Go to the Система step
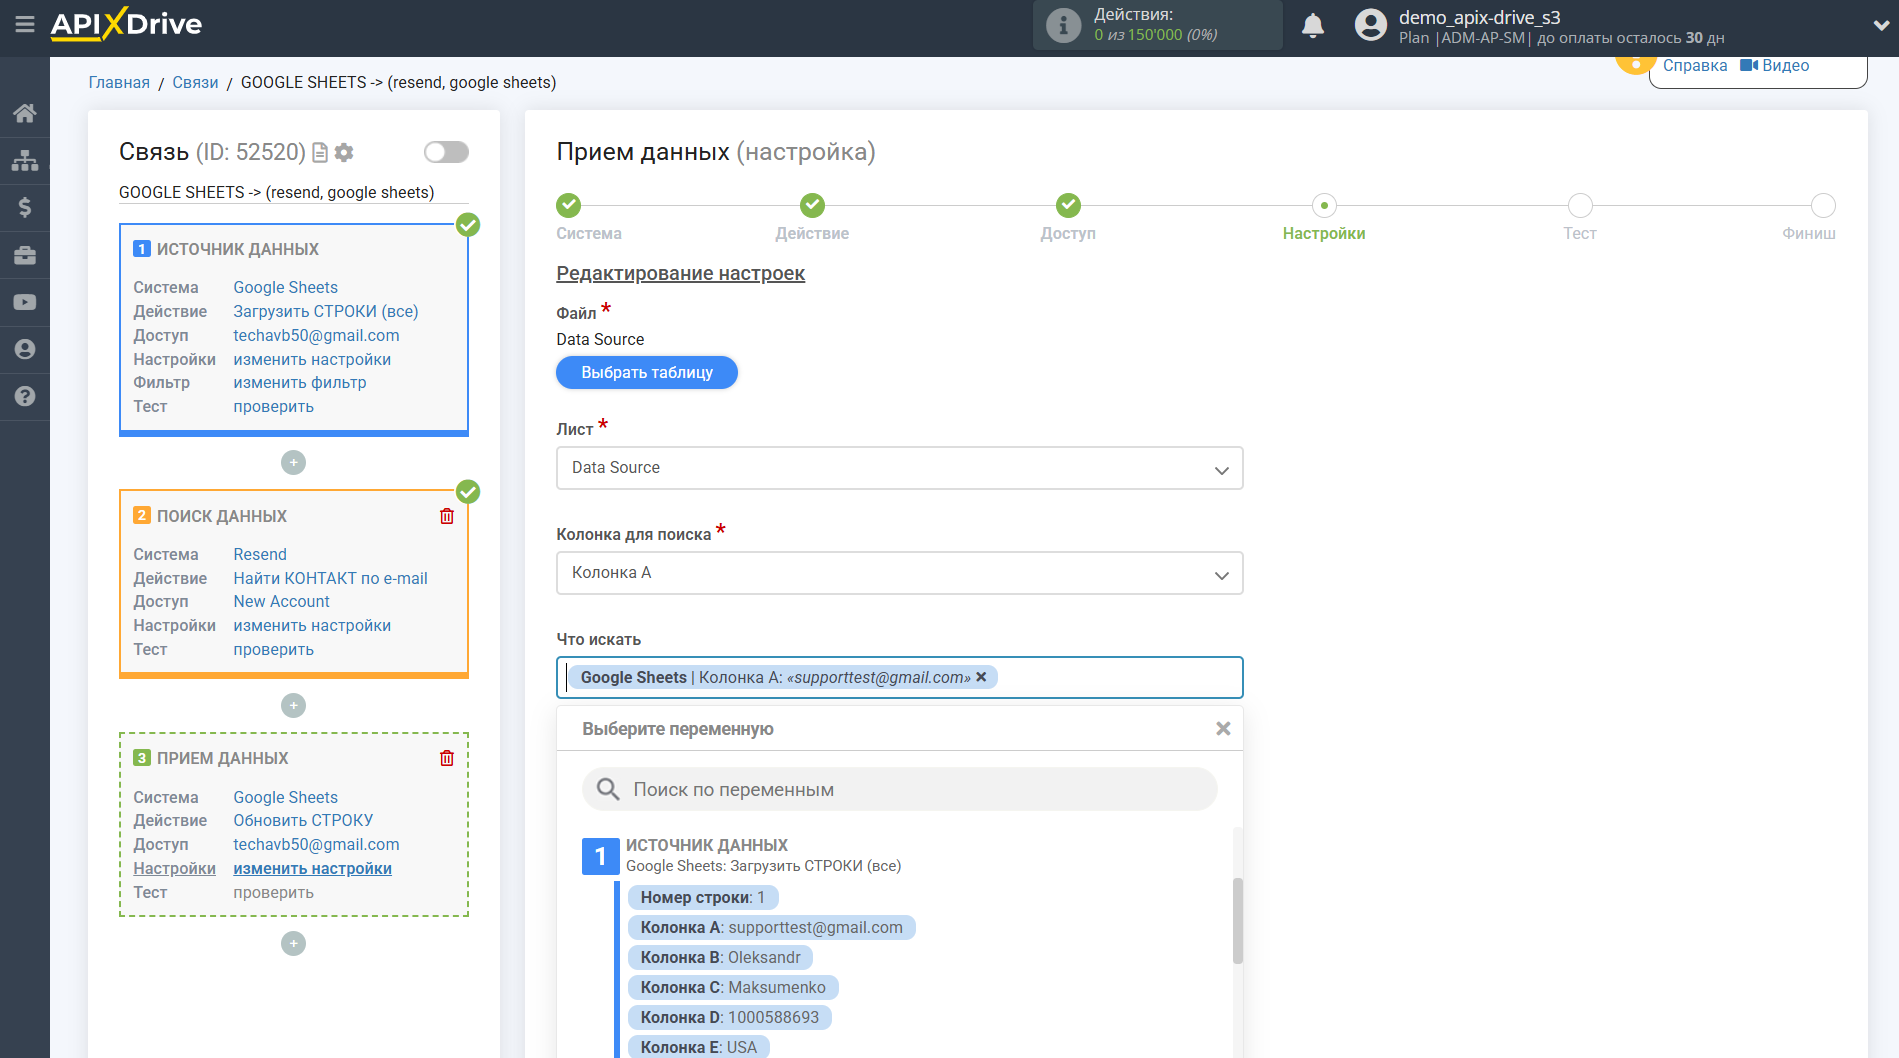The height and width of the screenshot is (1058, 1899). [568, 206]
